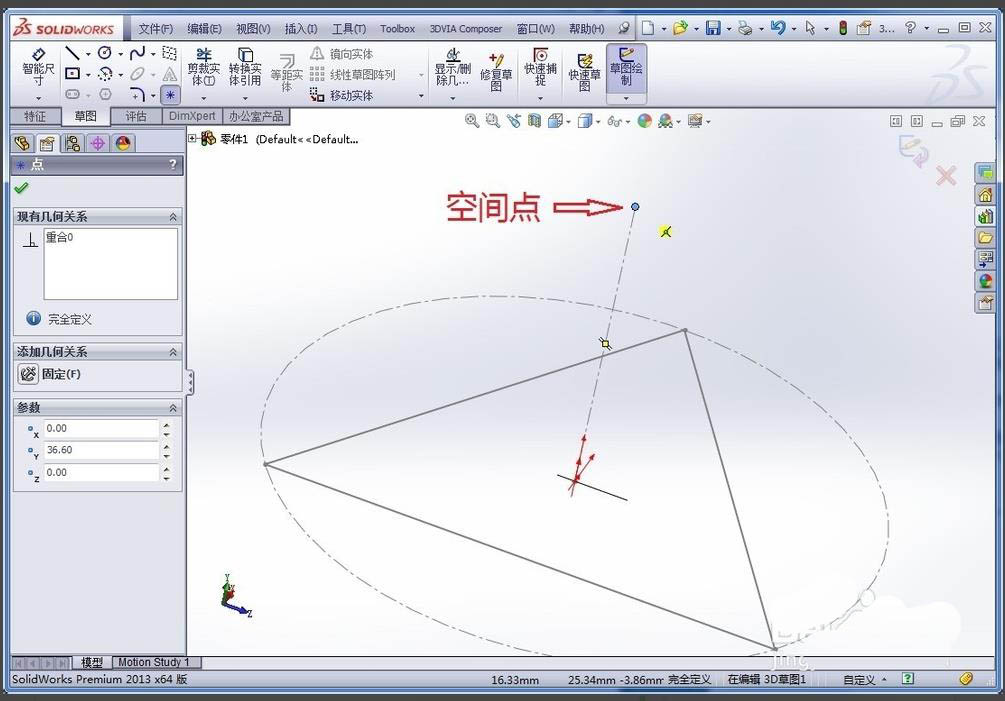
Task: Collapse the 现有几何关系 section
Action: click(173, 217)
